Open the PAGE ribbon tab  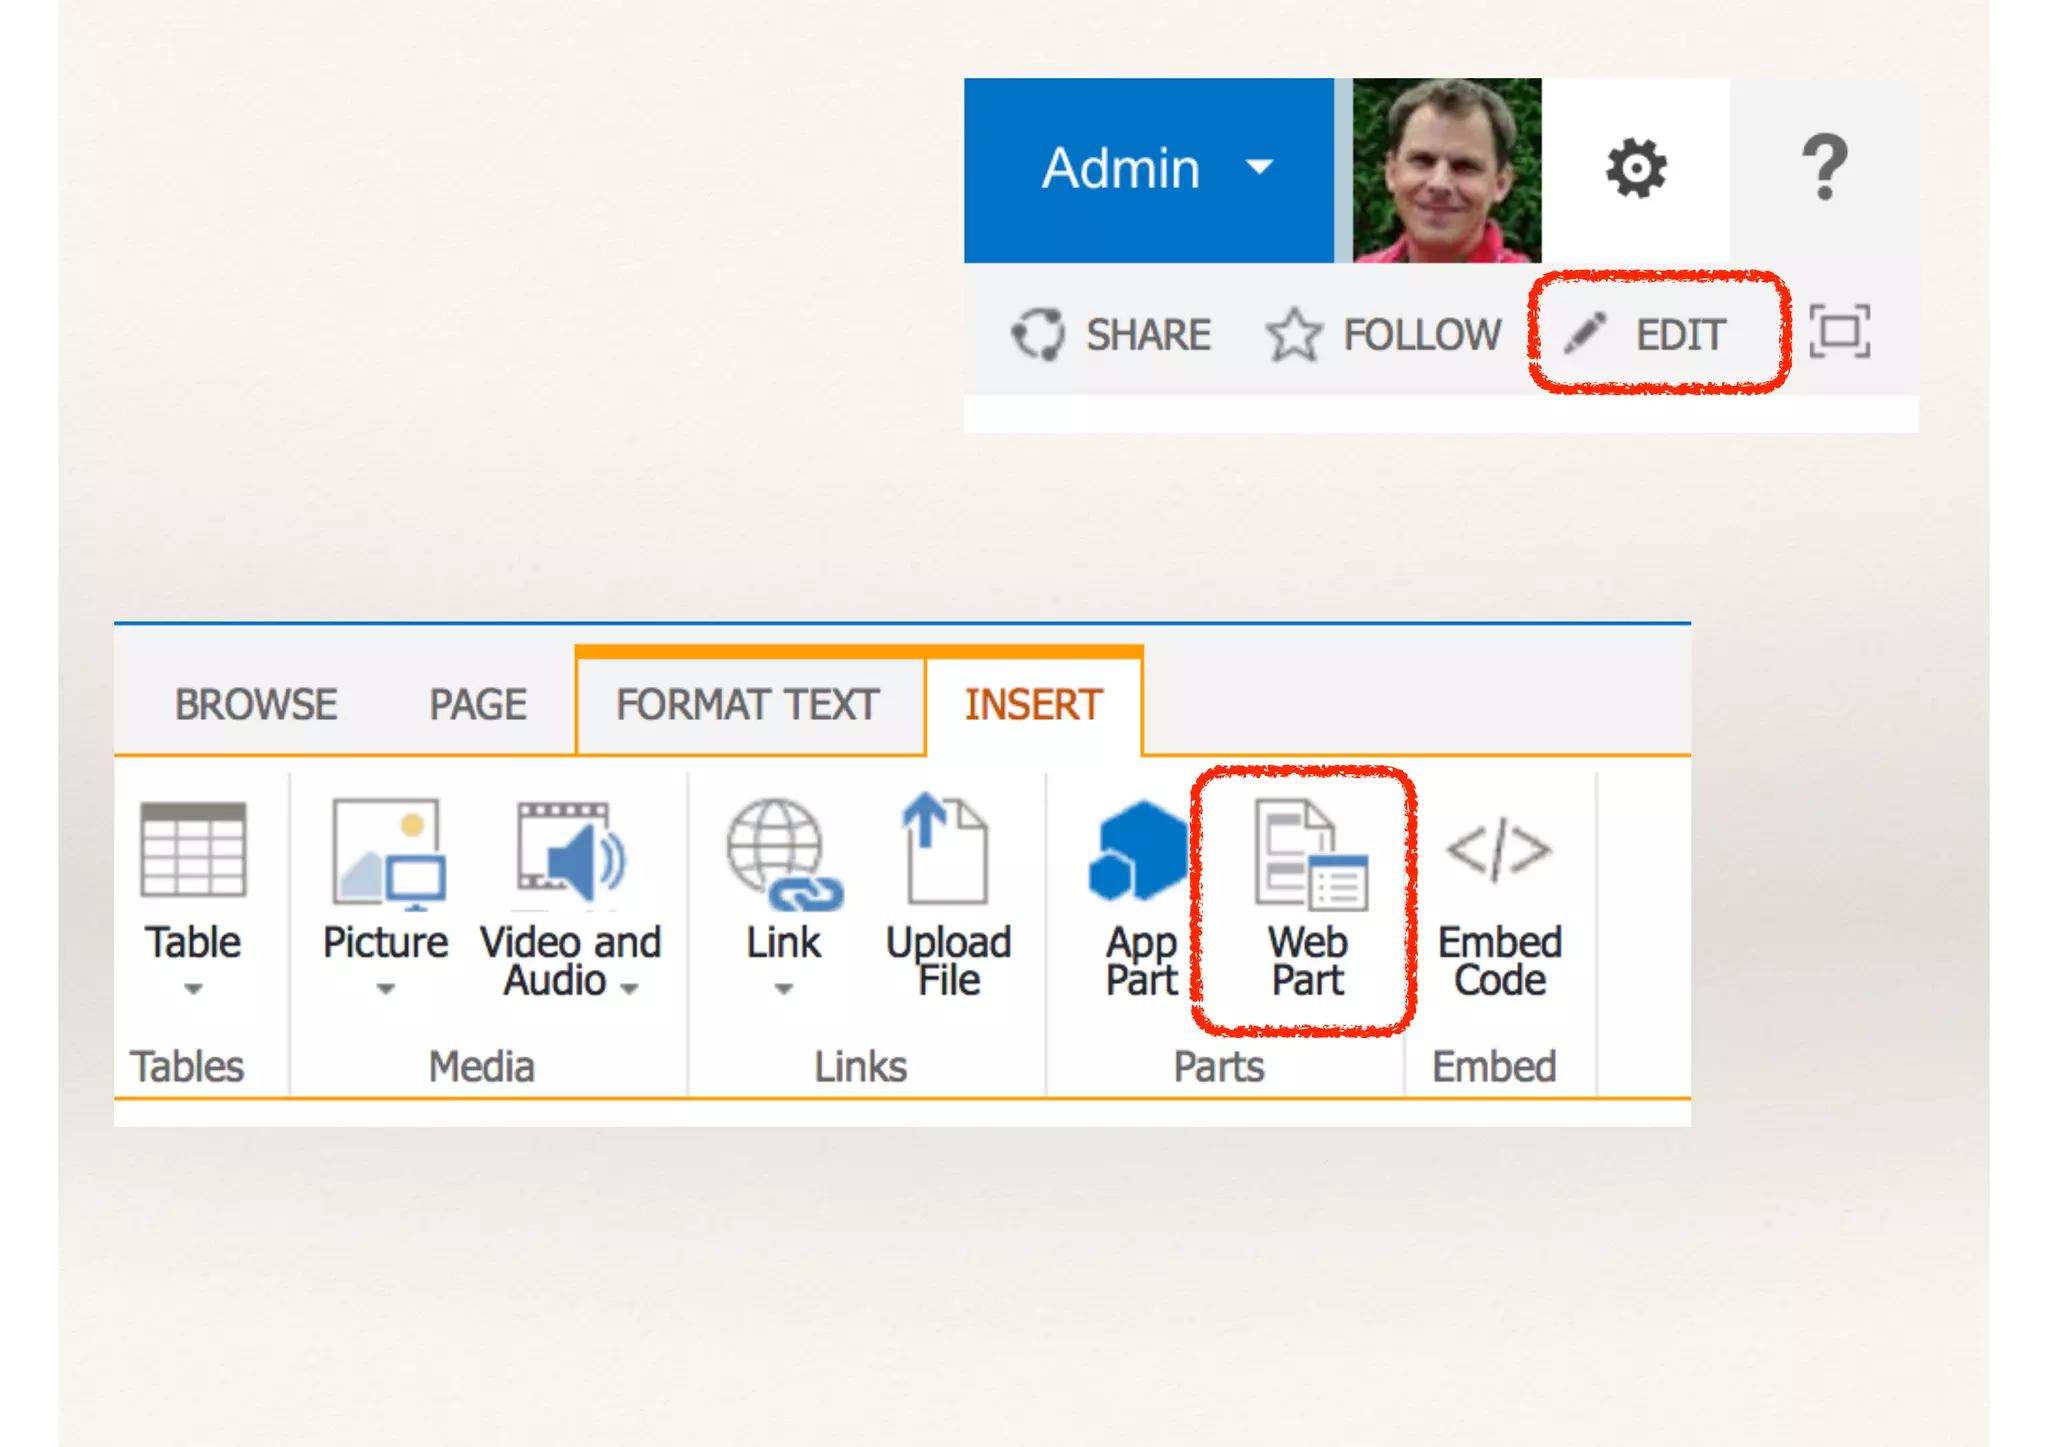pos(477,705)
